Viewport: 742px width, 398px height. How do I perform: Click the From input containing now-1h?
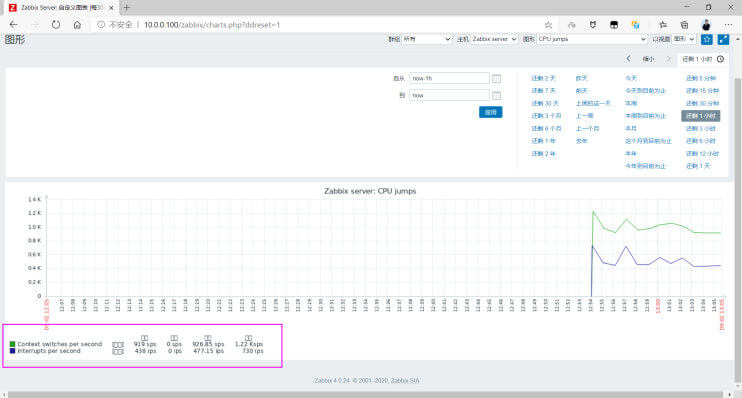tap(449, 78)
